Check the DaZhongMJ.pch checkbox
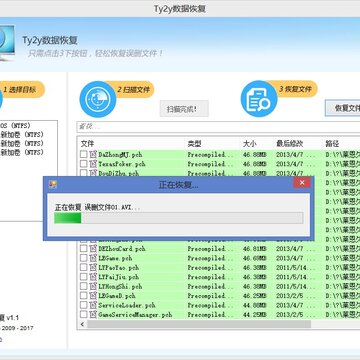This screenshot has width=360, height=360. pos(84,154)
